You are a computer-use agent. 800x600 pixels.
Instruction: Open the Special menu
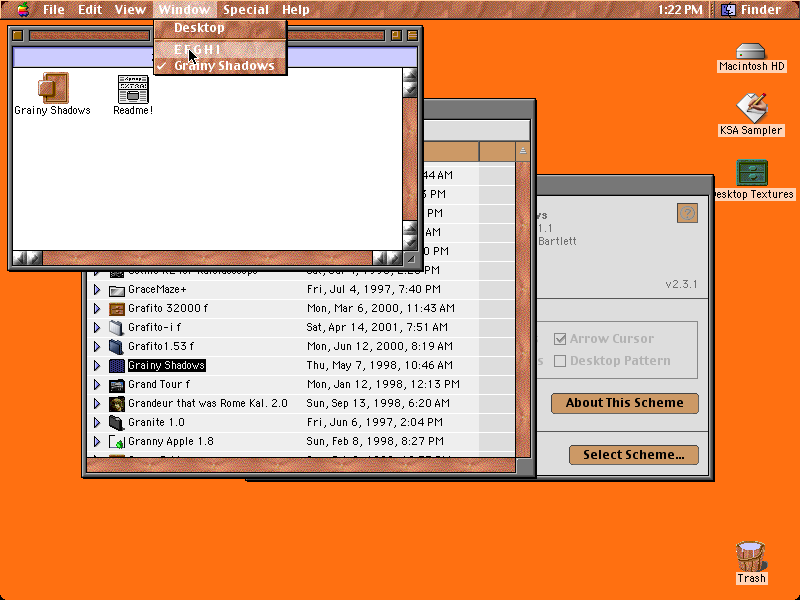tap(245, 10)
